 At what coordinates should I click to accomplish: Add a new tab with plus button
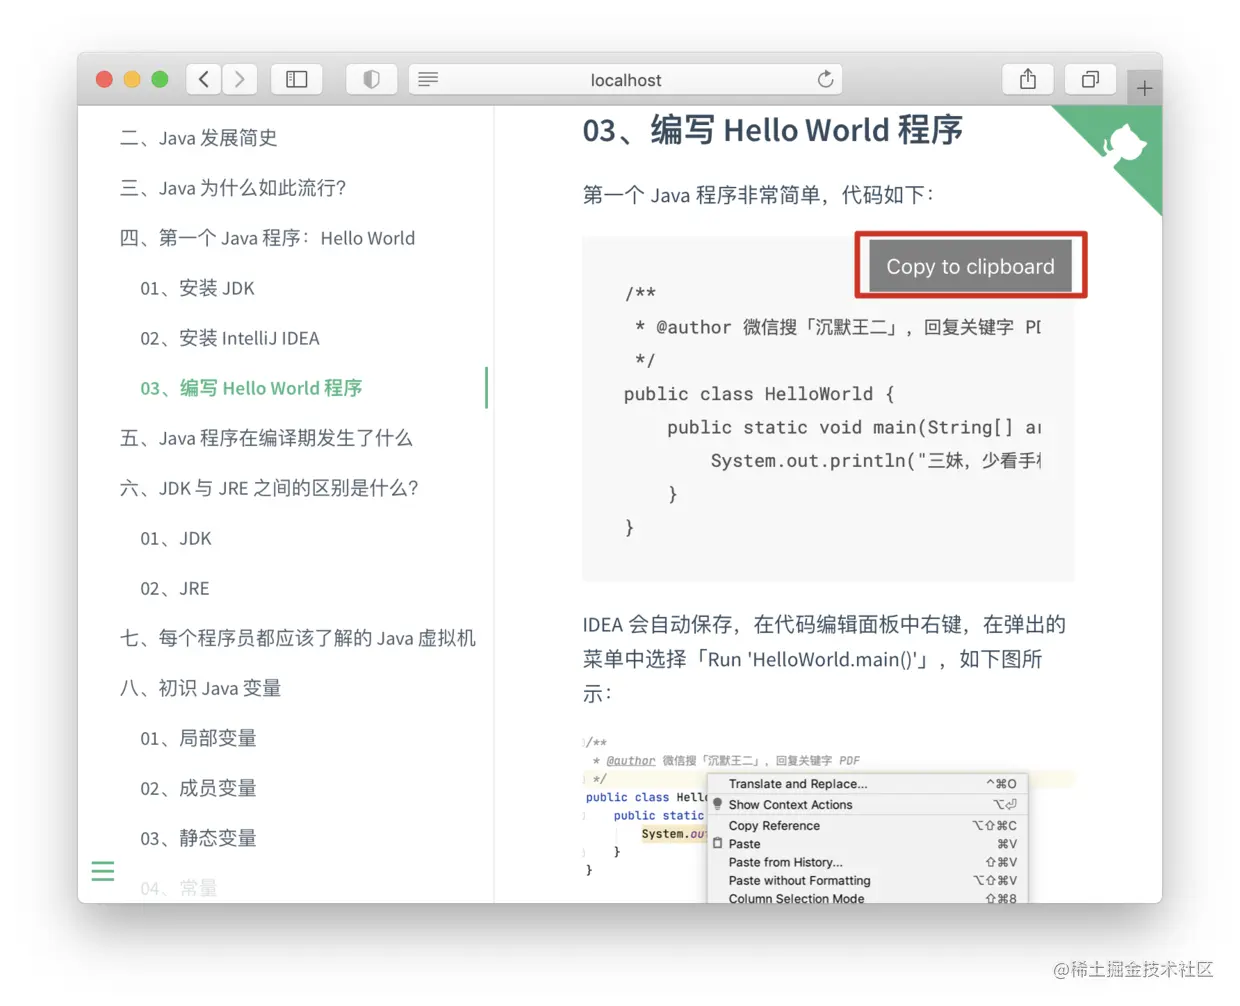click(x=1144, y=88)
